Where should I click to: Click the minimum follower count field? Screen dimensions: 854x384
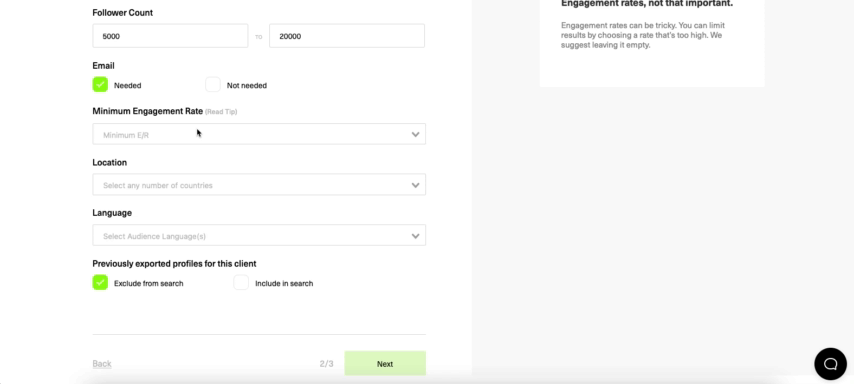pyautogui.click(x=170, y=36)
